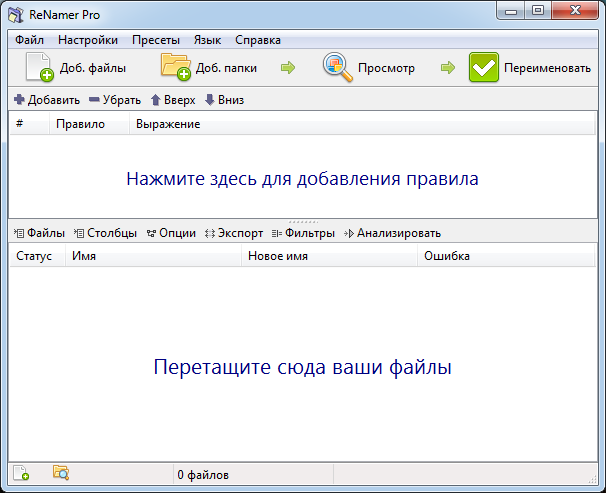Click the 'Перетащите сюда ваши файлы' text

point(303,367)
